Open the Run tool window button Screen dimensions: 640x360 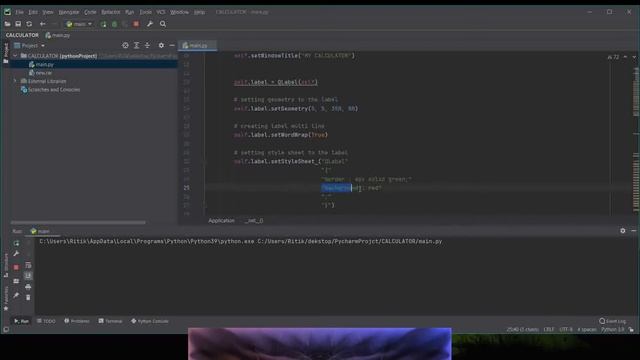pyautogui.click(x=21, y=321)
